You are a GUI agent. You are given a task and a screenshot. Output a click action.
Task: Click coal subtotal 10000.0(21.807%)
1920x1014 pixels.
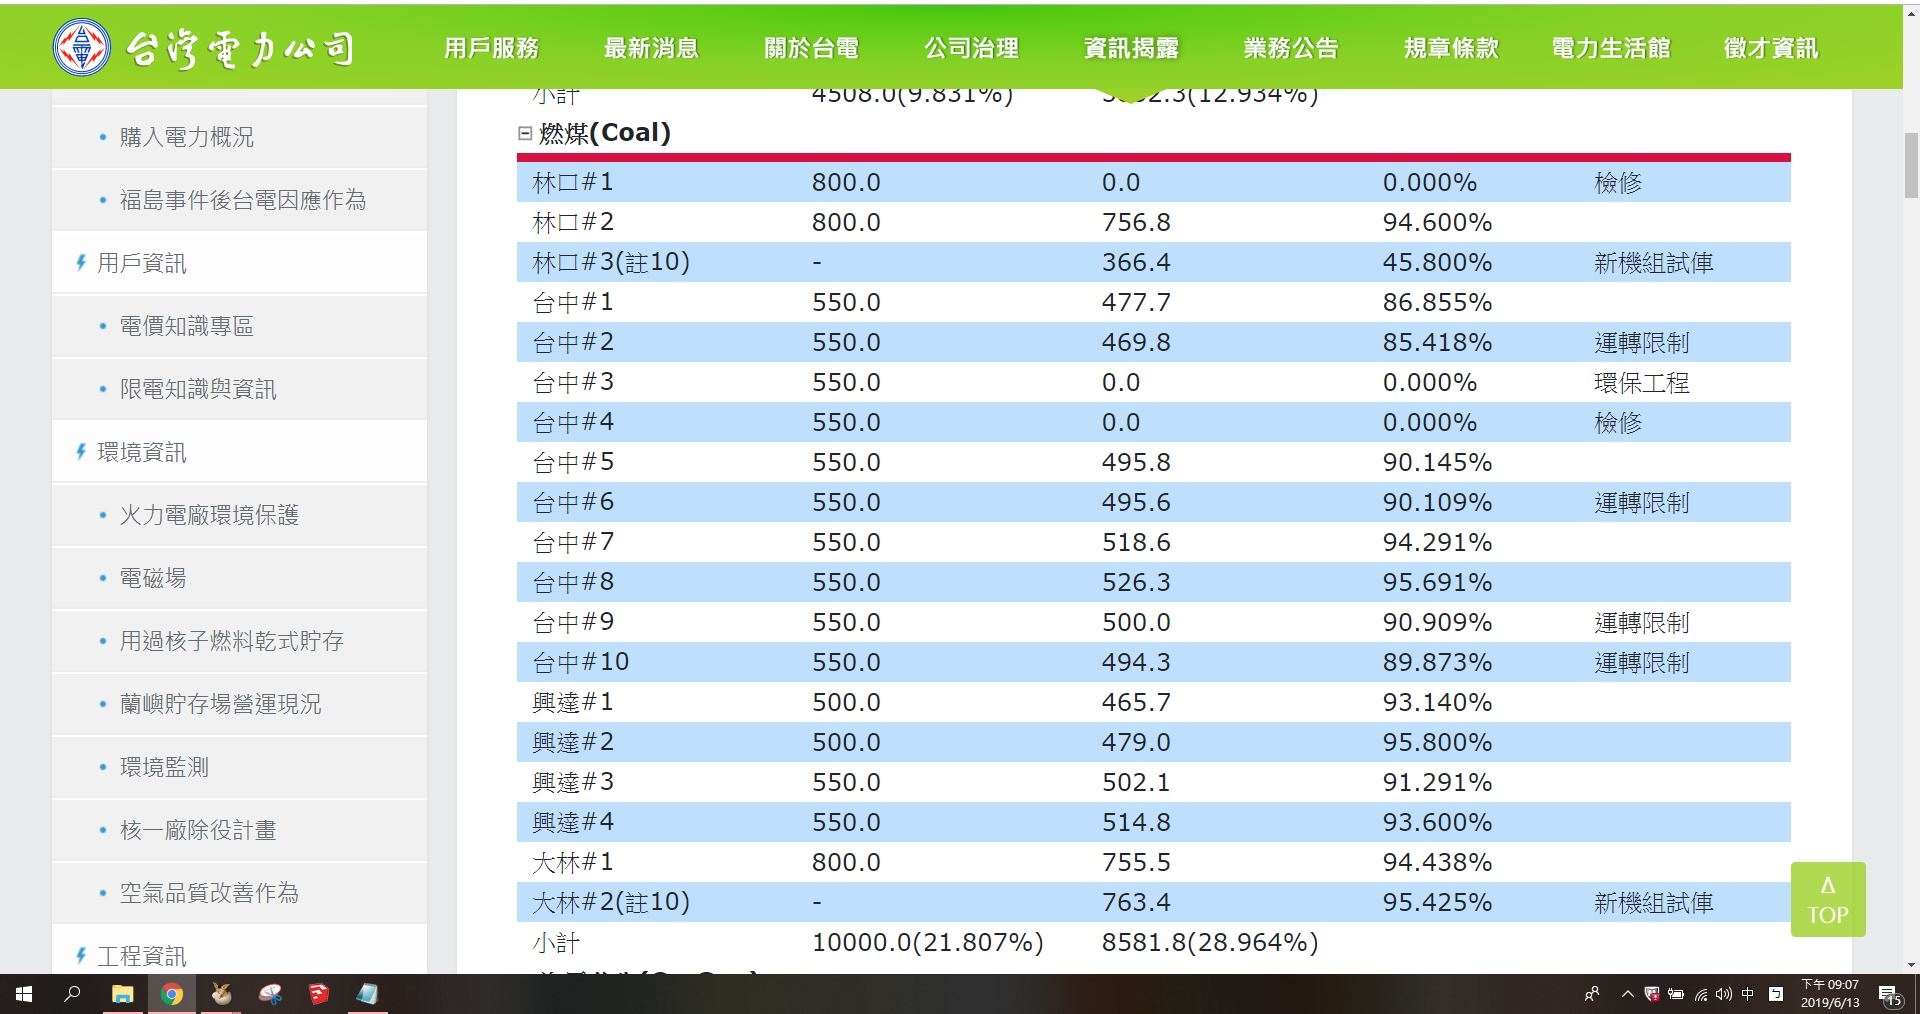928,942
